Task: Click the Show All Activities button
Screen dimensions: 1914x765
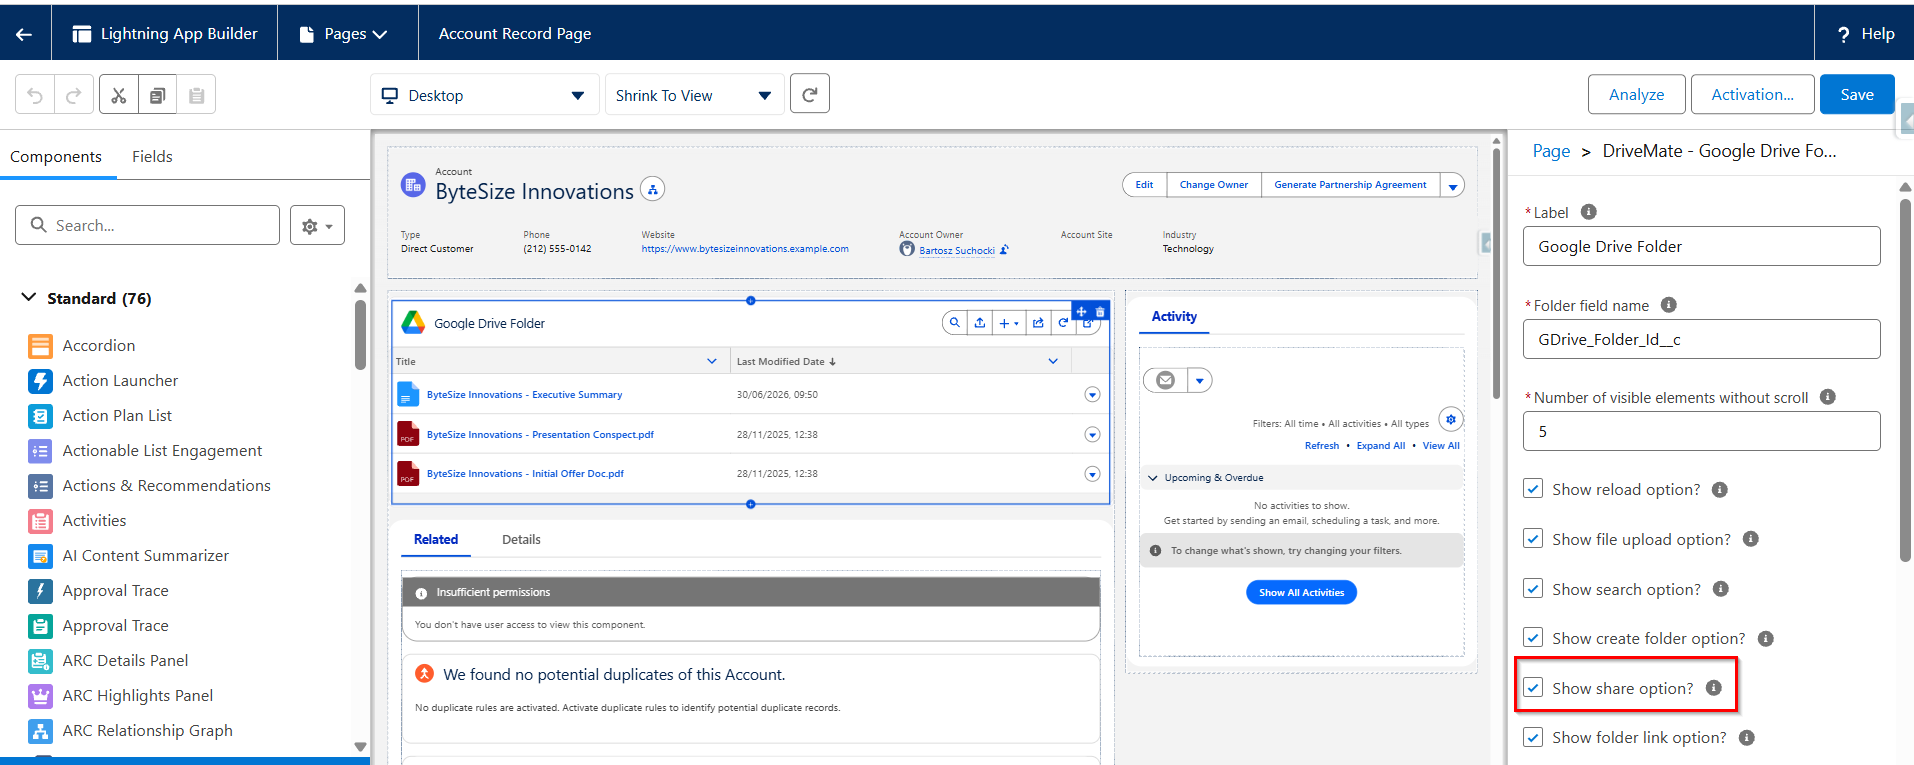Action: tap(1301, 592)
